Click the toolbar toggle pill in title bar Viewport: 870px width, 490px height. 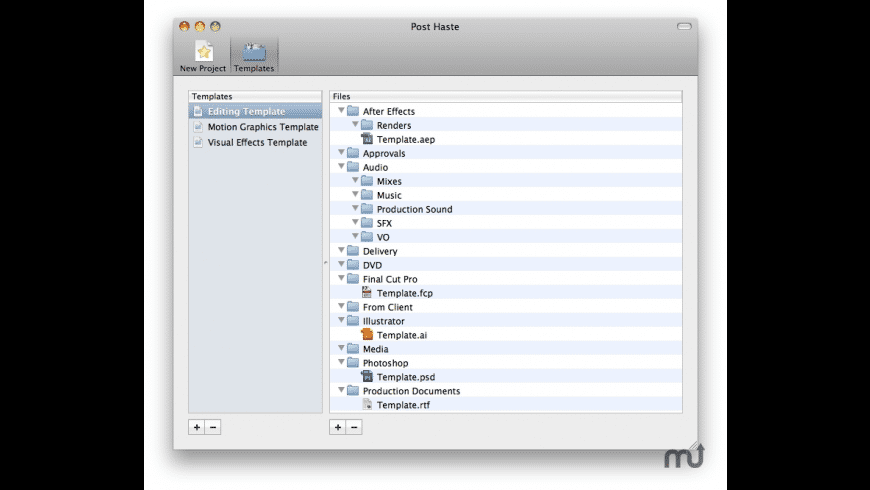684,26
